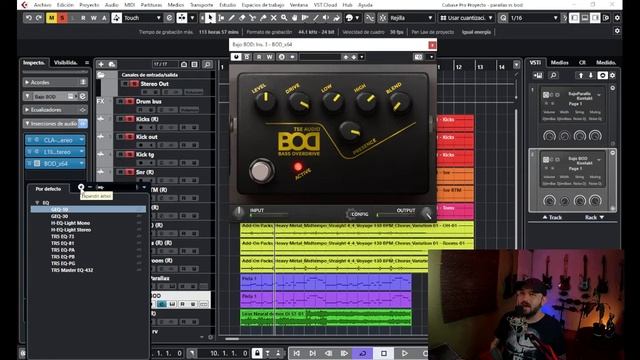Viewport: 640px width, 360px height.
Task: Switch to the Medios tab in right zone
Action: tap(559, 62)
